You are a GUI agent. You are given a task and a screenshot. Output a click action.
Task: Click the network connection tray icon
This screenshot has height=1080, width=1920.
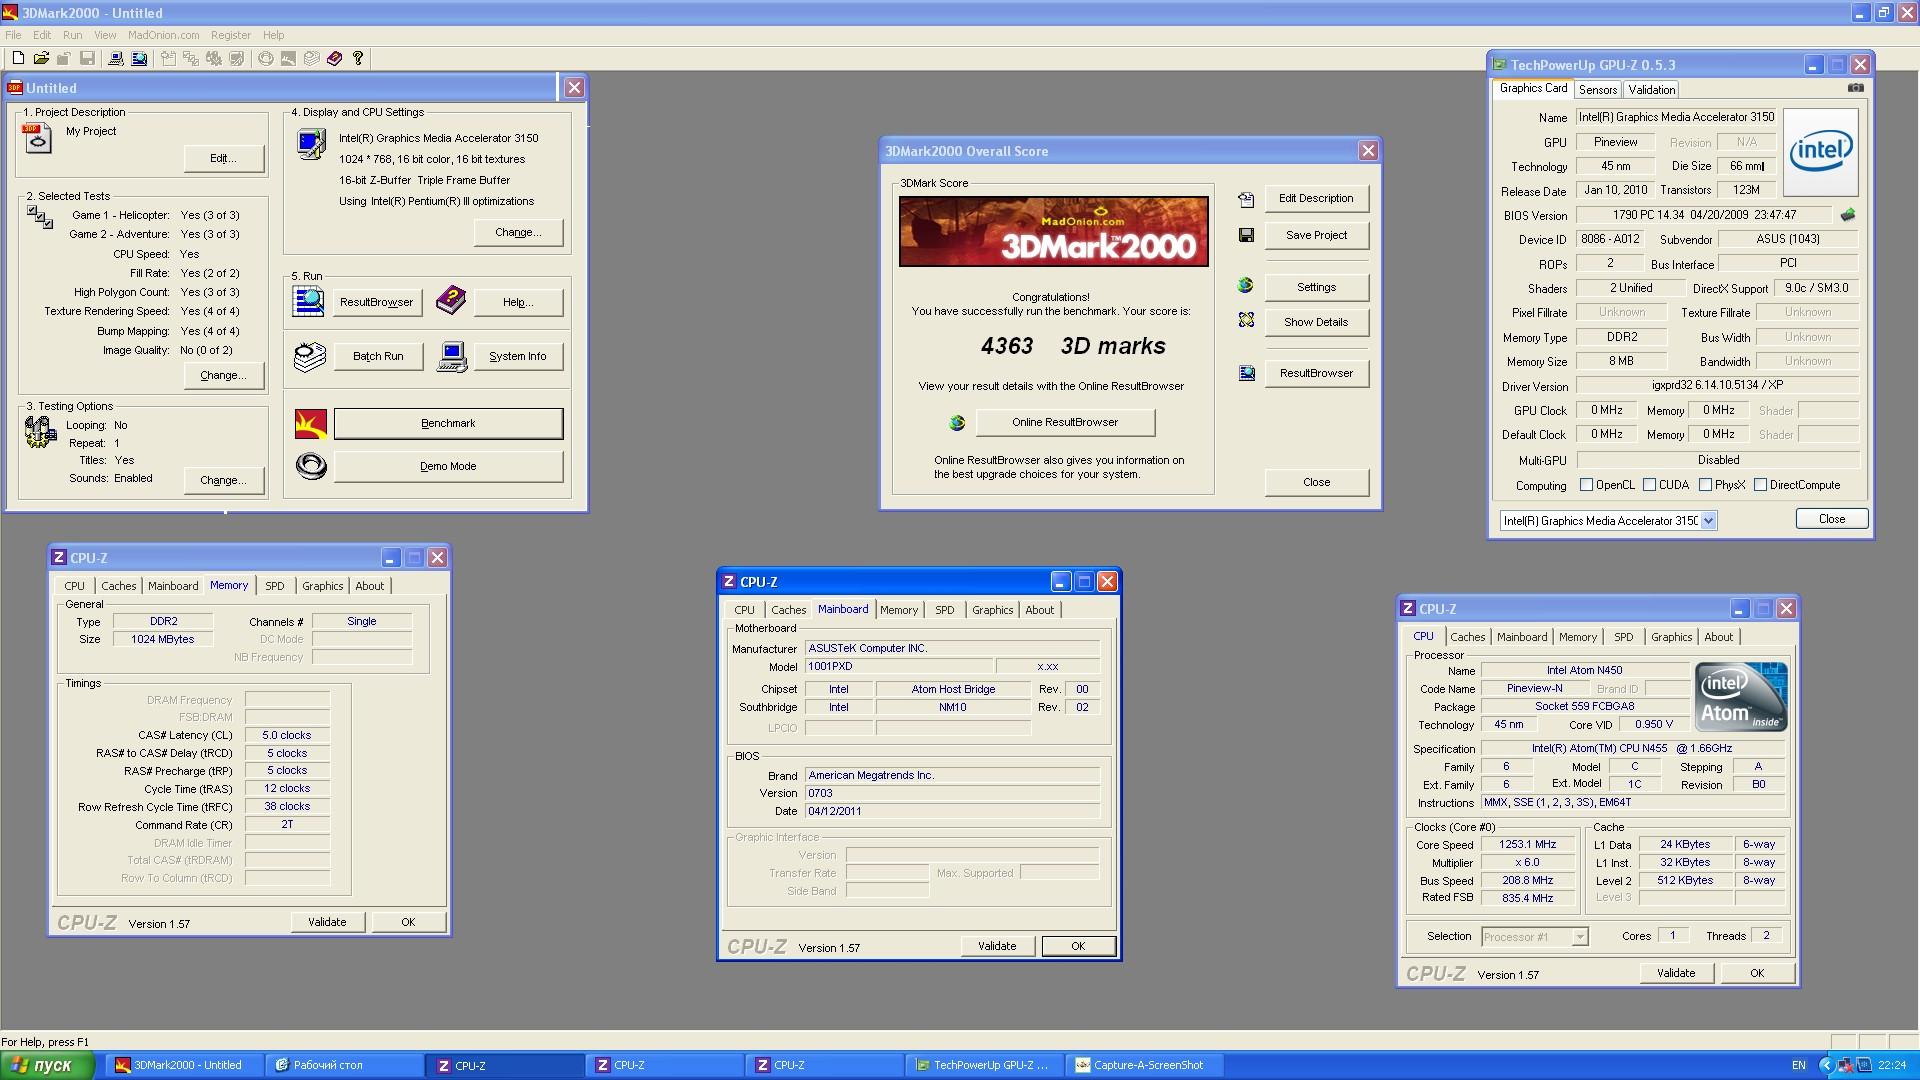1846,1065
